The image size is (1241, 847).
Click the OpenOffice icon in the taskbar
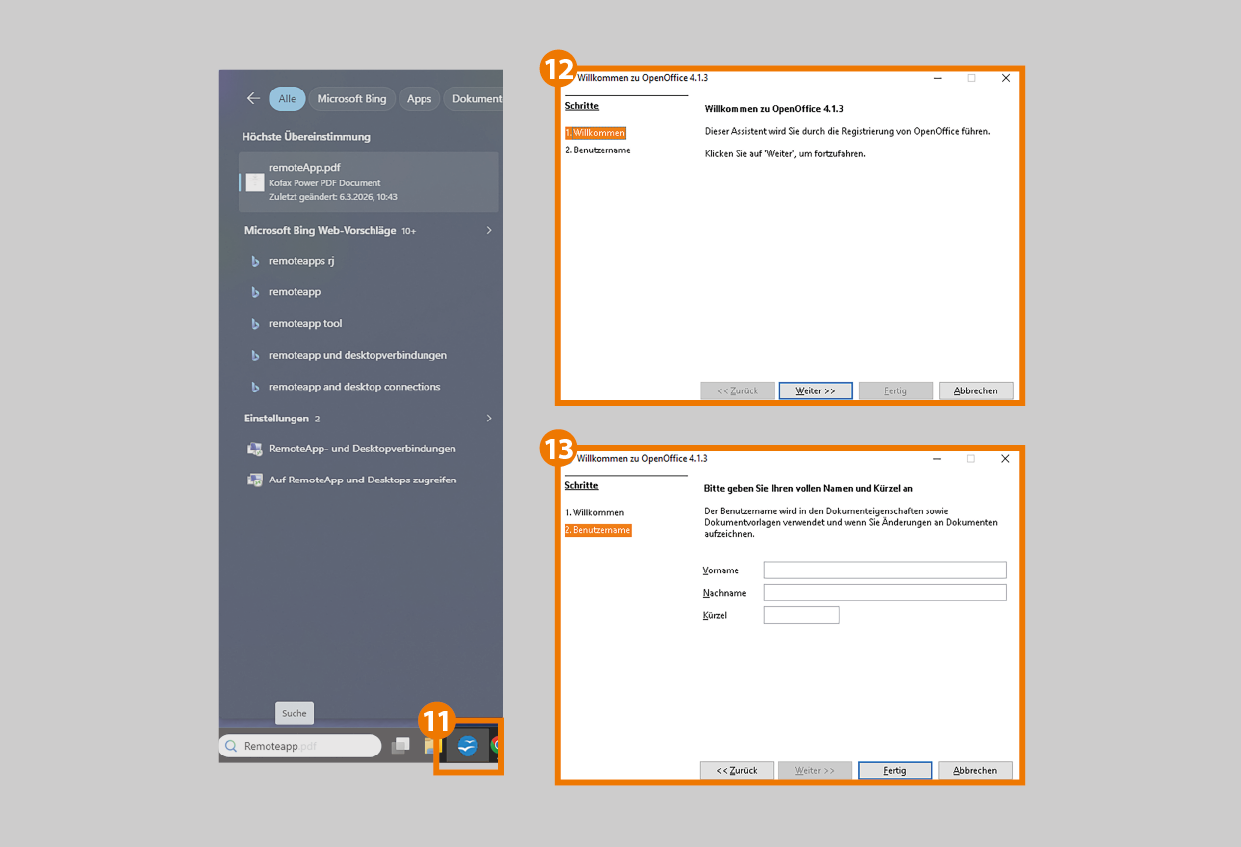[x=468, y=745]
